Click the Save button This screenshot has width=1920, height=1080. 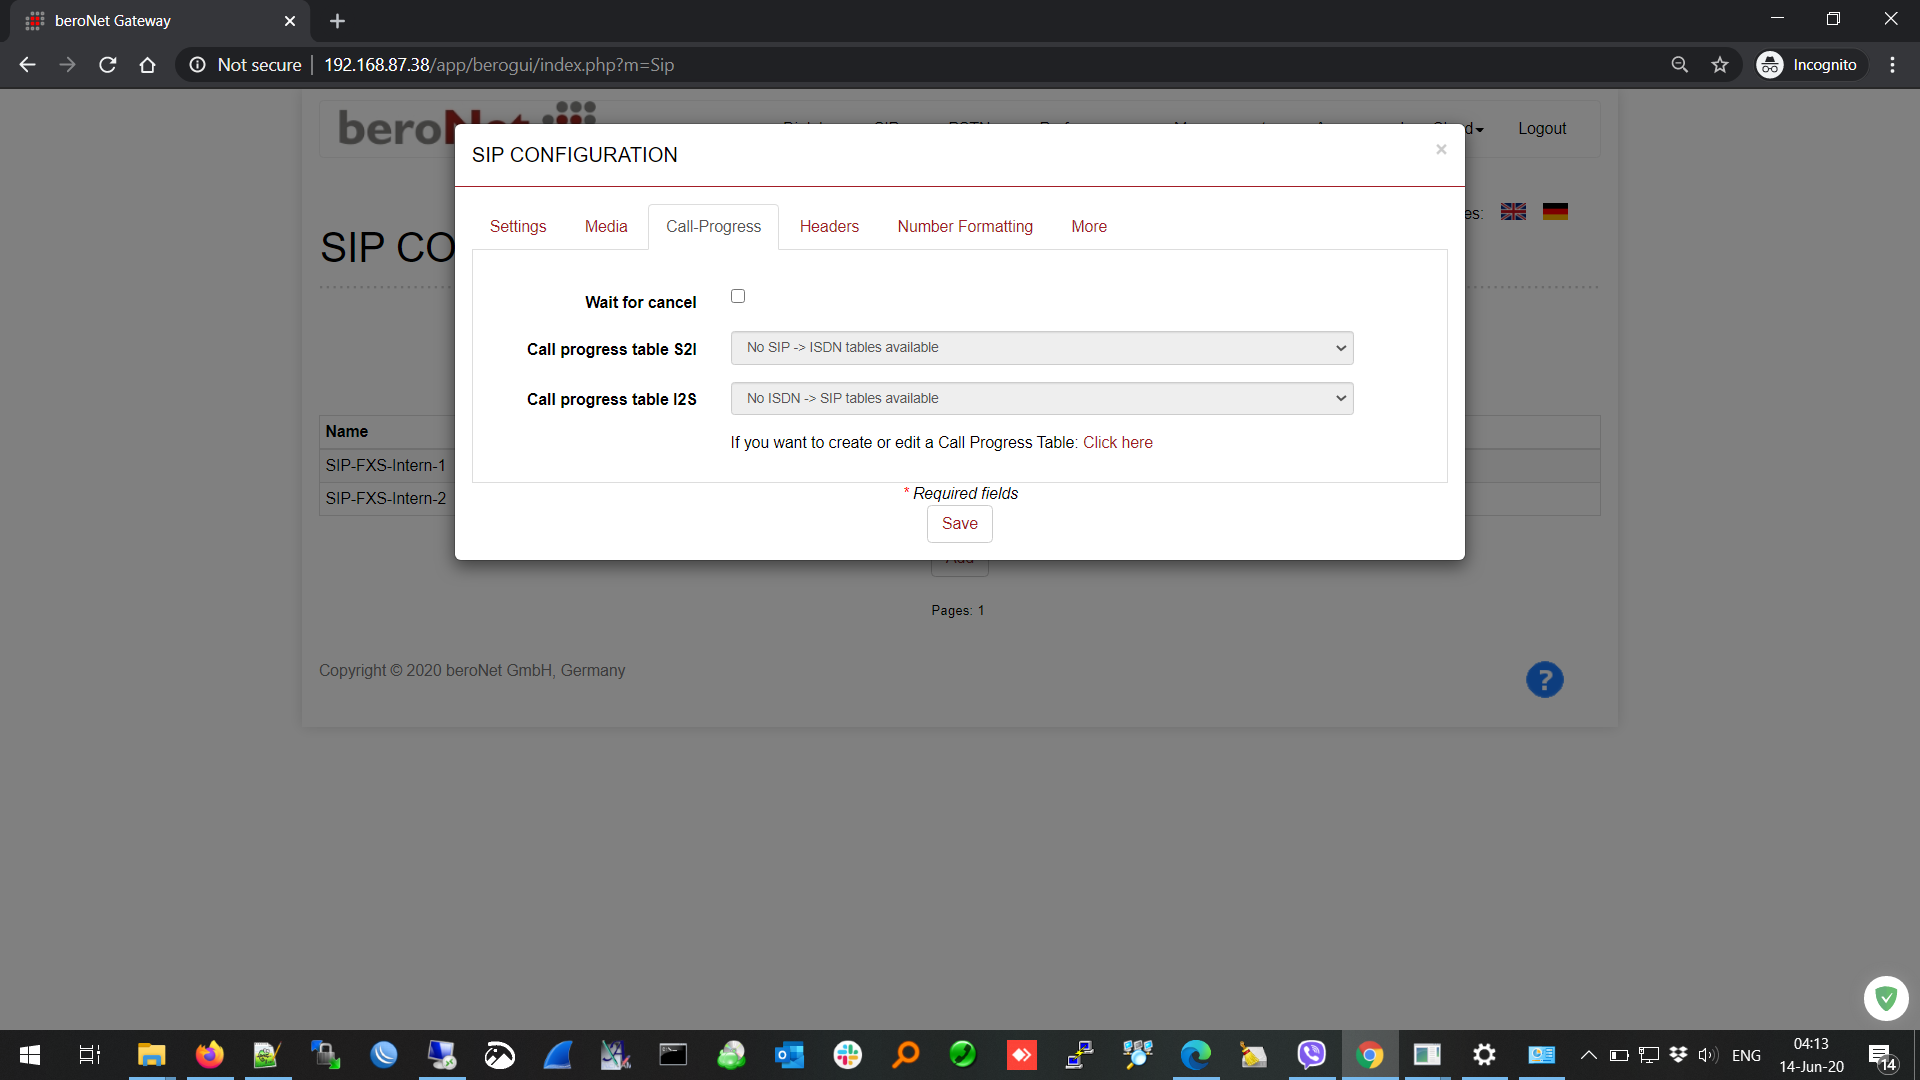pyautogui.click(x=959, y=524)
